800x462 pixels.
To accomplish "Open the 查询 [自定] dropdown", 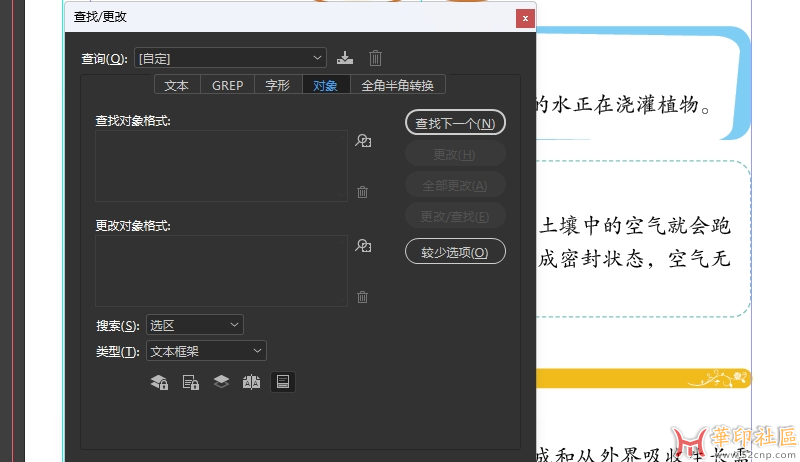I will point(230,58).
